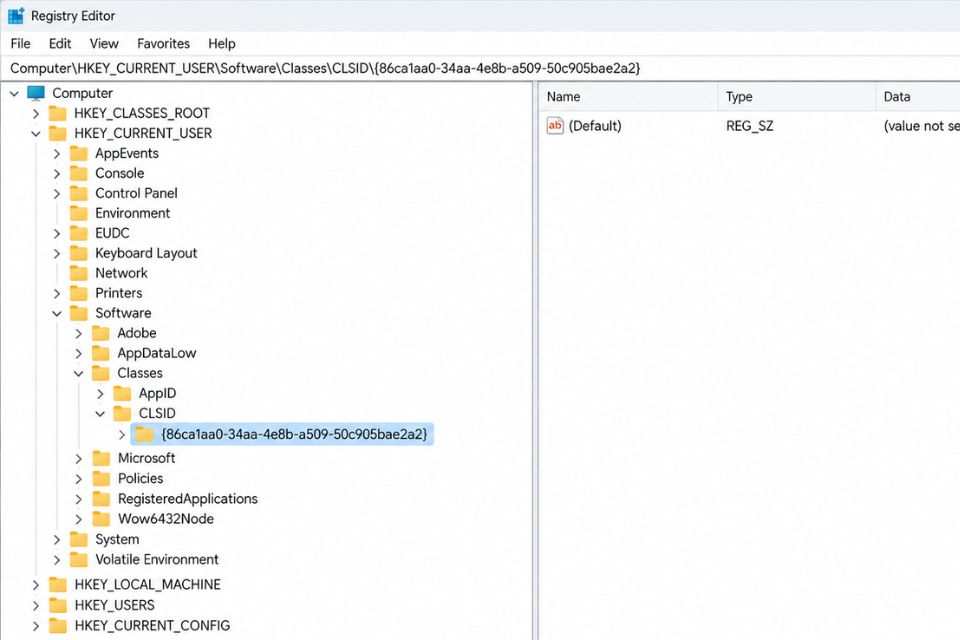
Task: Click the registry path address bar
Action: [480, 68]
